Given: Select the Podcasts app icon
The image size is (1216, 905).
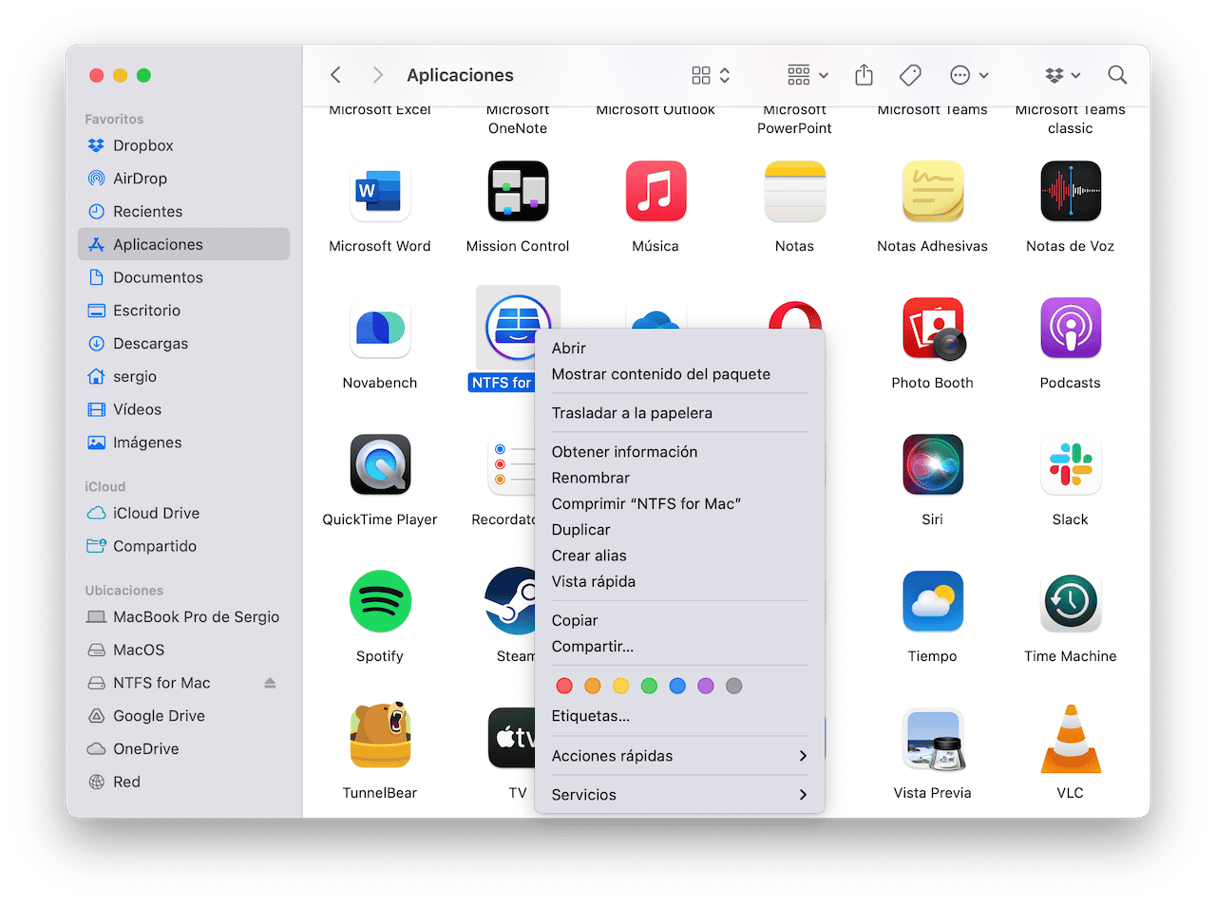Looking at the screenshot, I should coord(1070,328).
